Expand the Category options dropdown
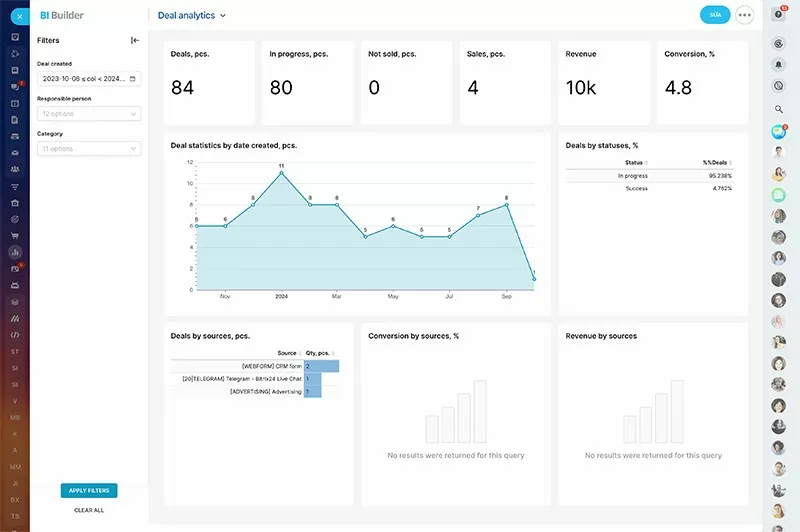The width and height of the screenshot is (800, 532). (x=89, y=149)
